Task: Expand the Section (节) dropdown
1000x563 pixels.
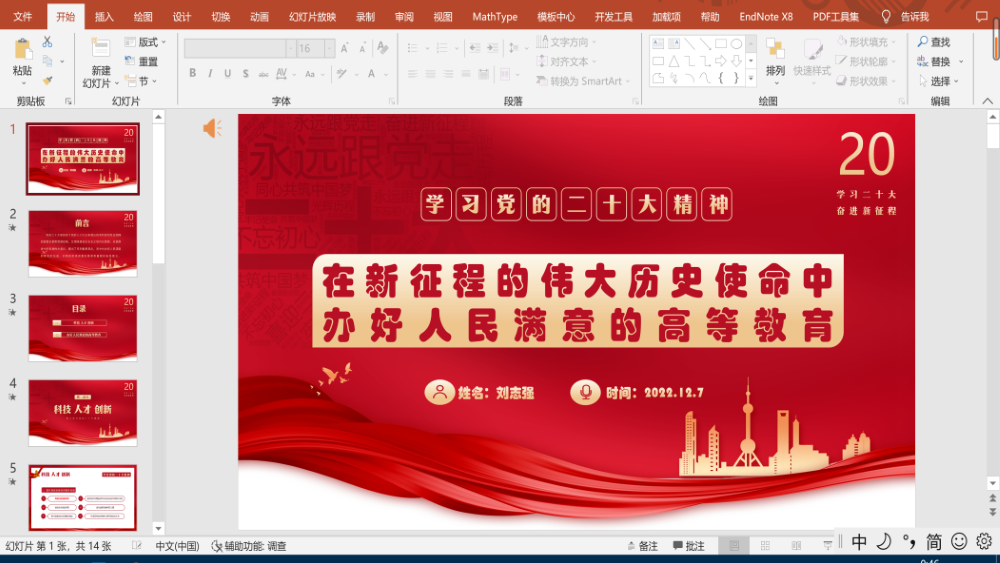Action: (x=143, y=81)
